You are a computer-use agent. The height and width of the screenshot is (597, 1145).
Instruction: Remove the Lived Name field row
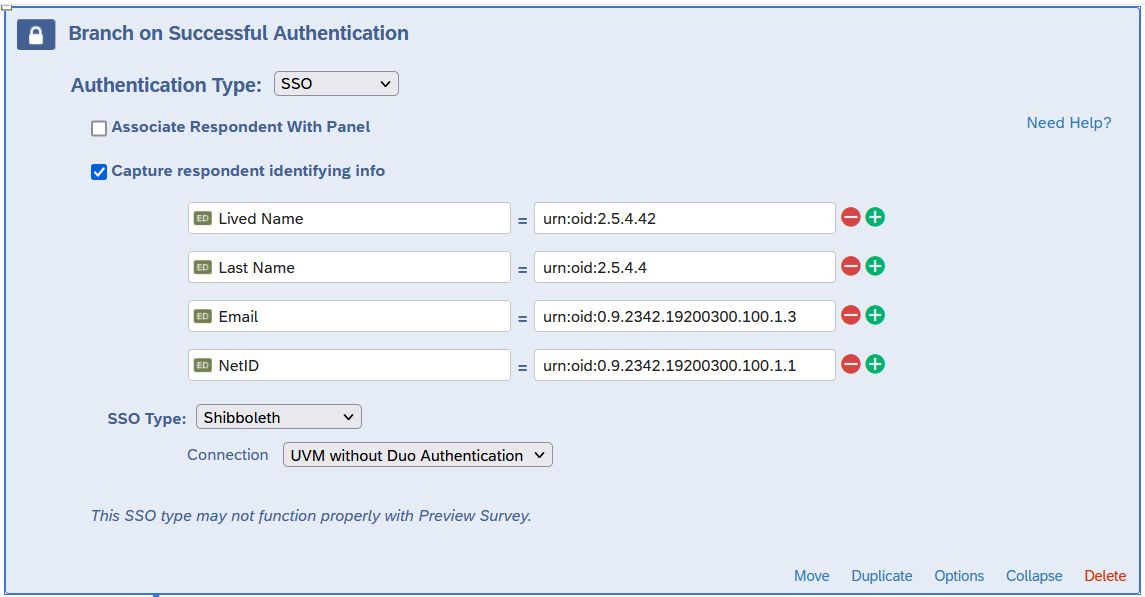tap(851, 217)
